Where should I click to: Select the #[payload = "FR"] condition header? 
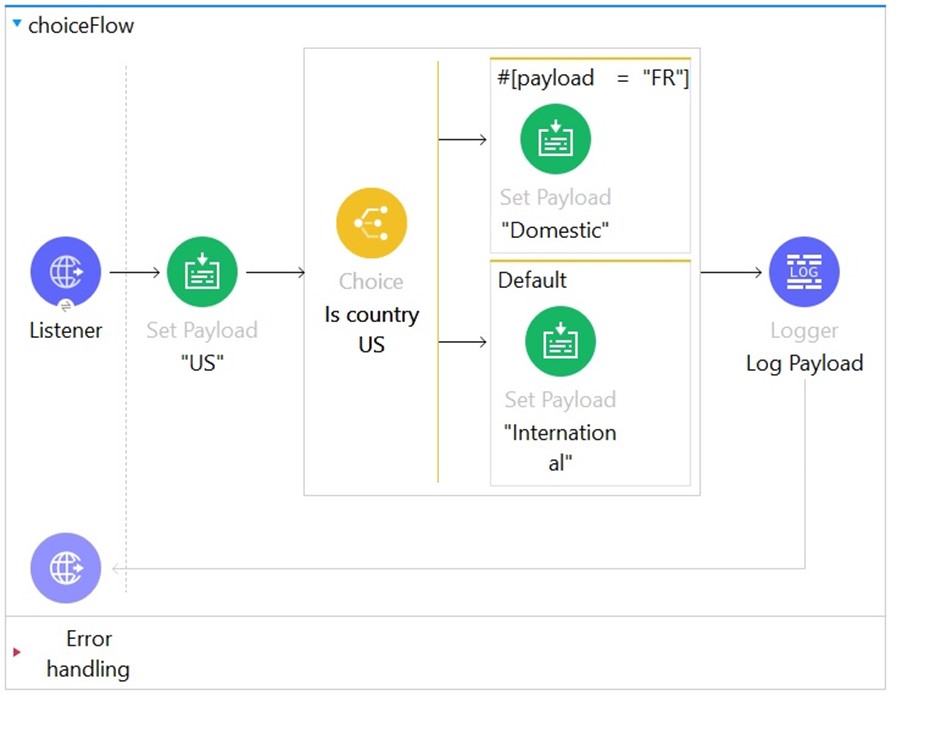(x=592, y=78)
